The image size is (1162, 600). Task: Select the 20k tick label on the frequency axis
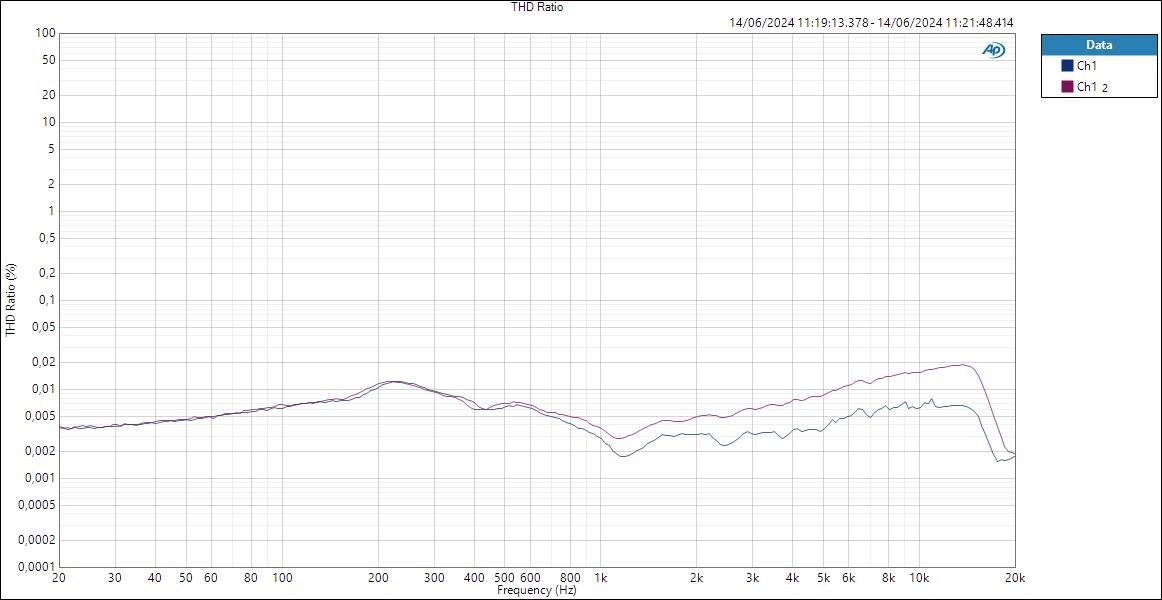tap(1016, 578)
